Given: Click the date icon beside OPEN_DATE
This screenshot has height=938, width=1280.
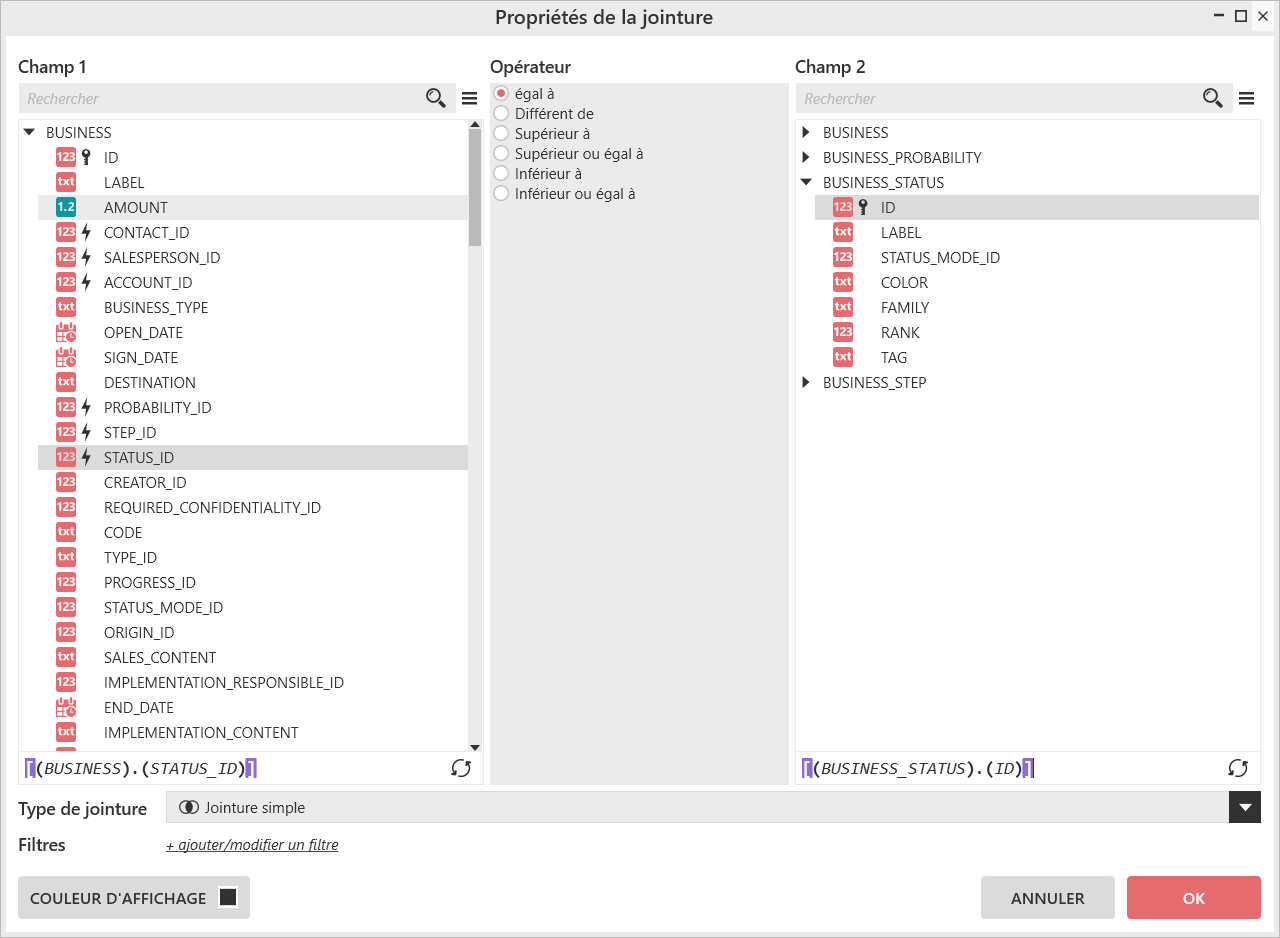Looking at the screenshot, I should 66,333.
